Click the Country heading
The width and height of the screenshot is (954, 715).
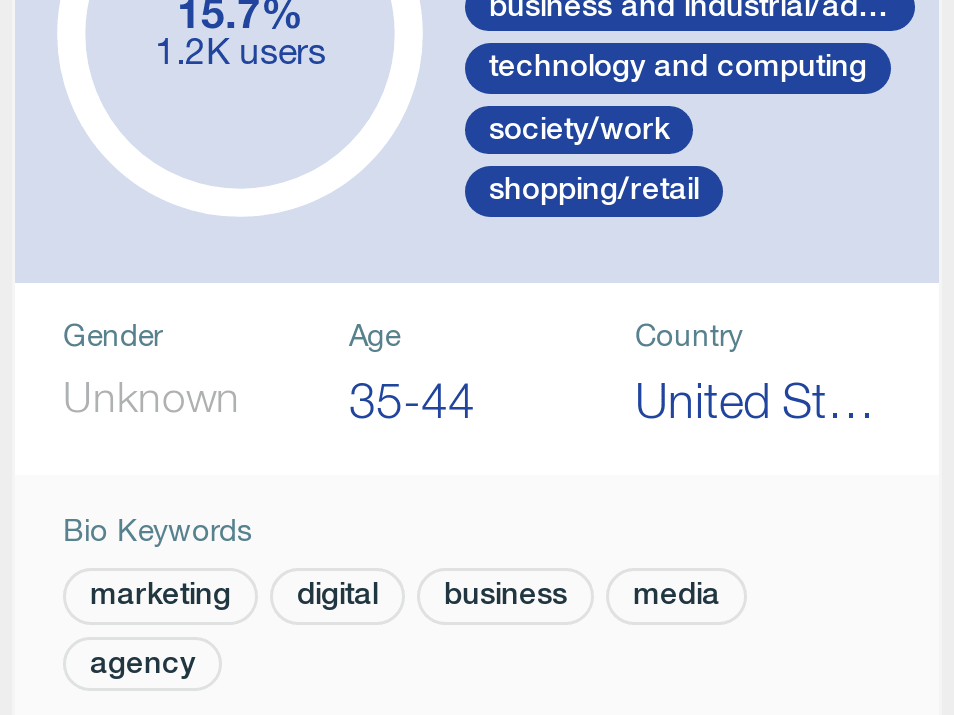pyautogui.click(x=688, y=336)
